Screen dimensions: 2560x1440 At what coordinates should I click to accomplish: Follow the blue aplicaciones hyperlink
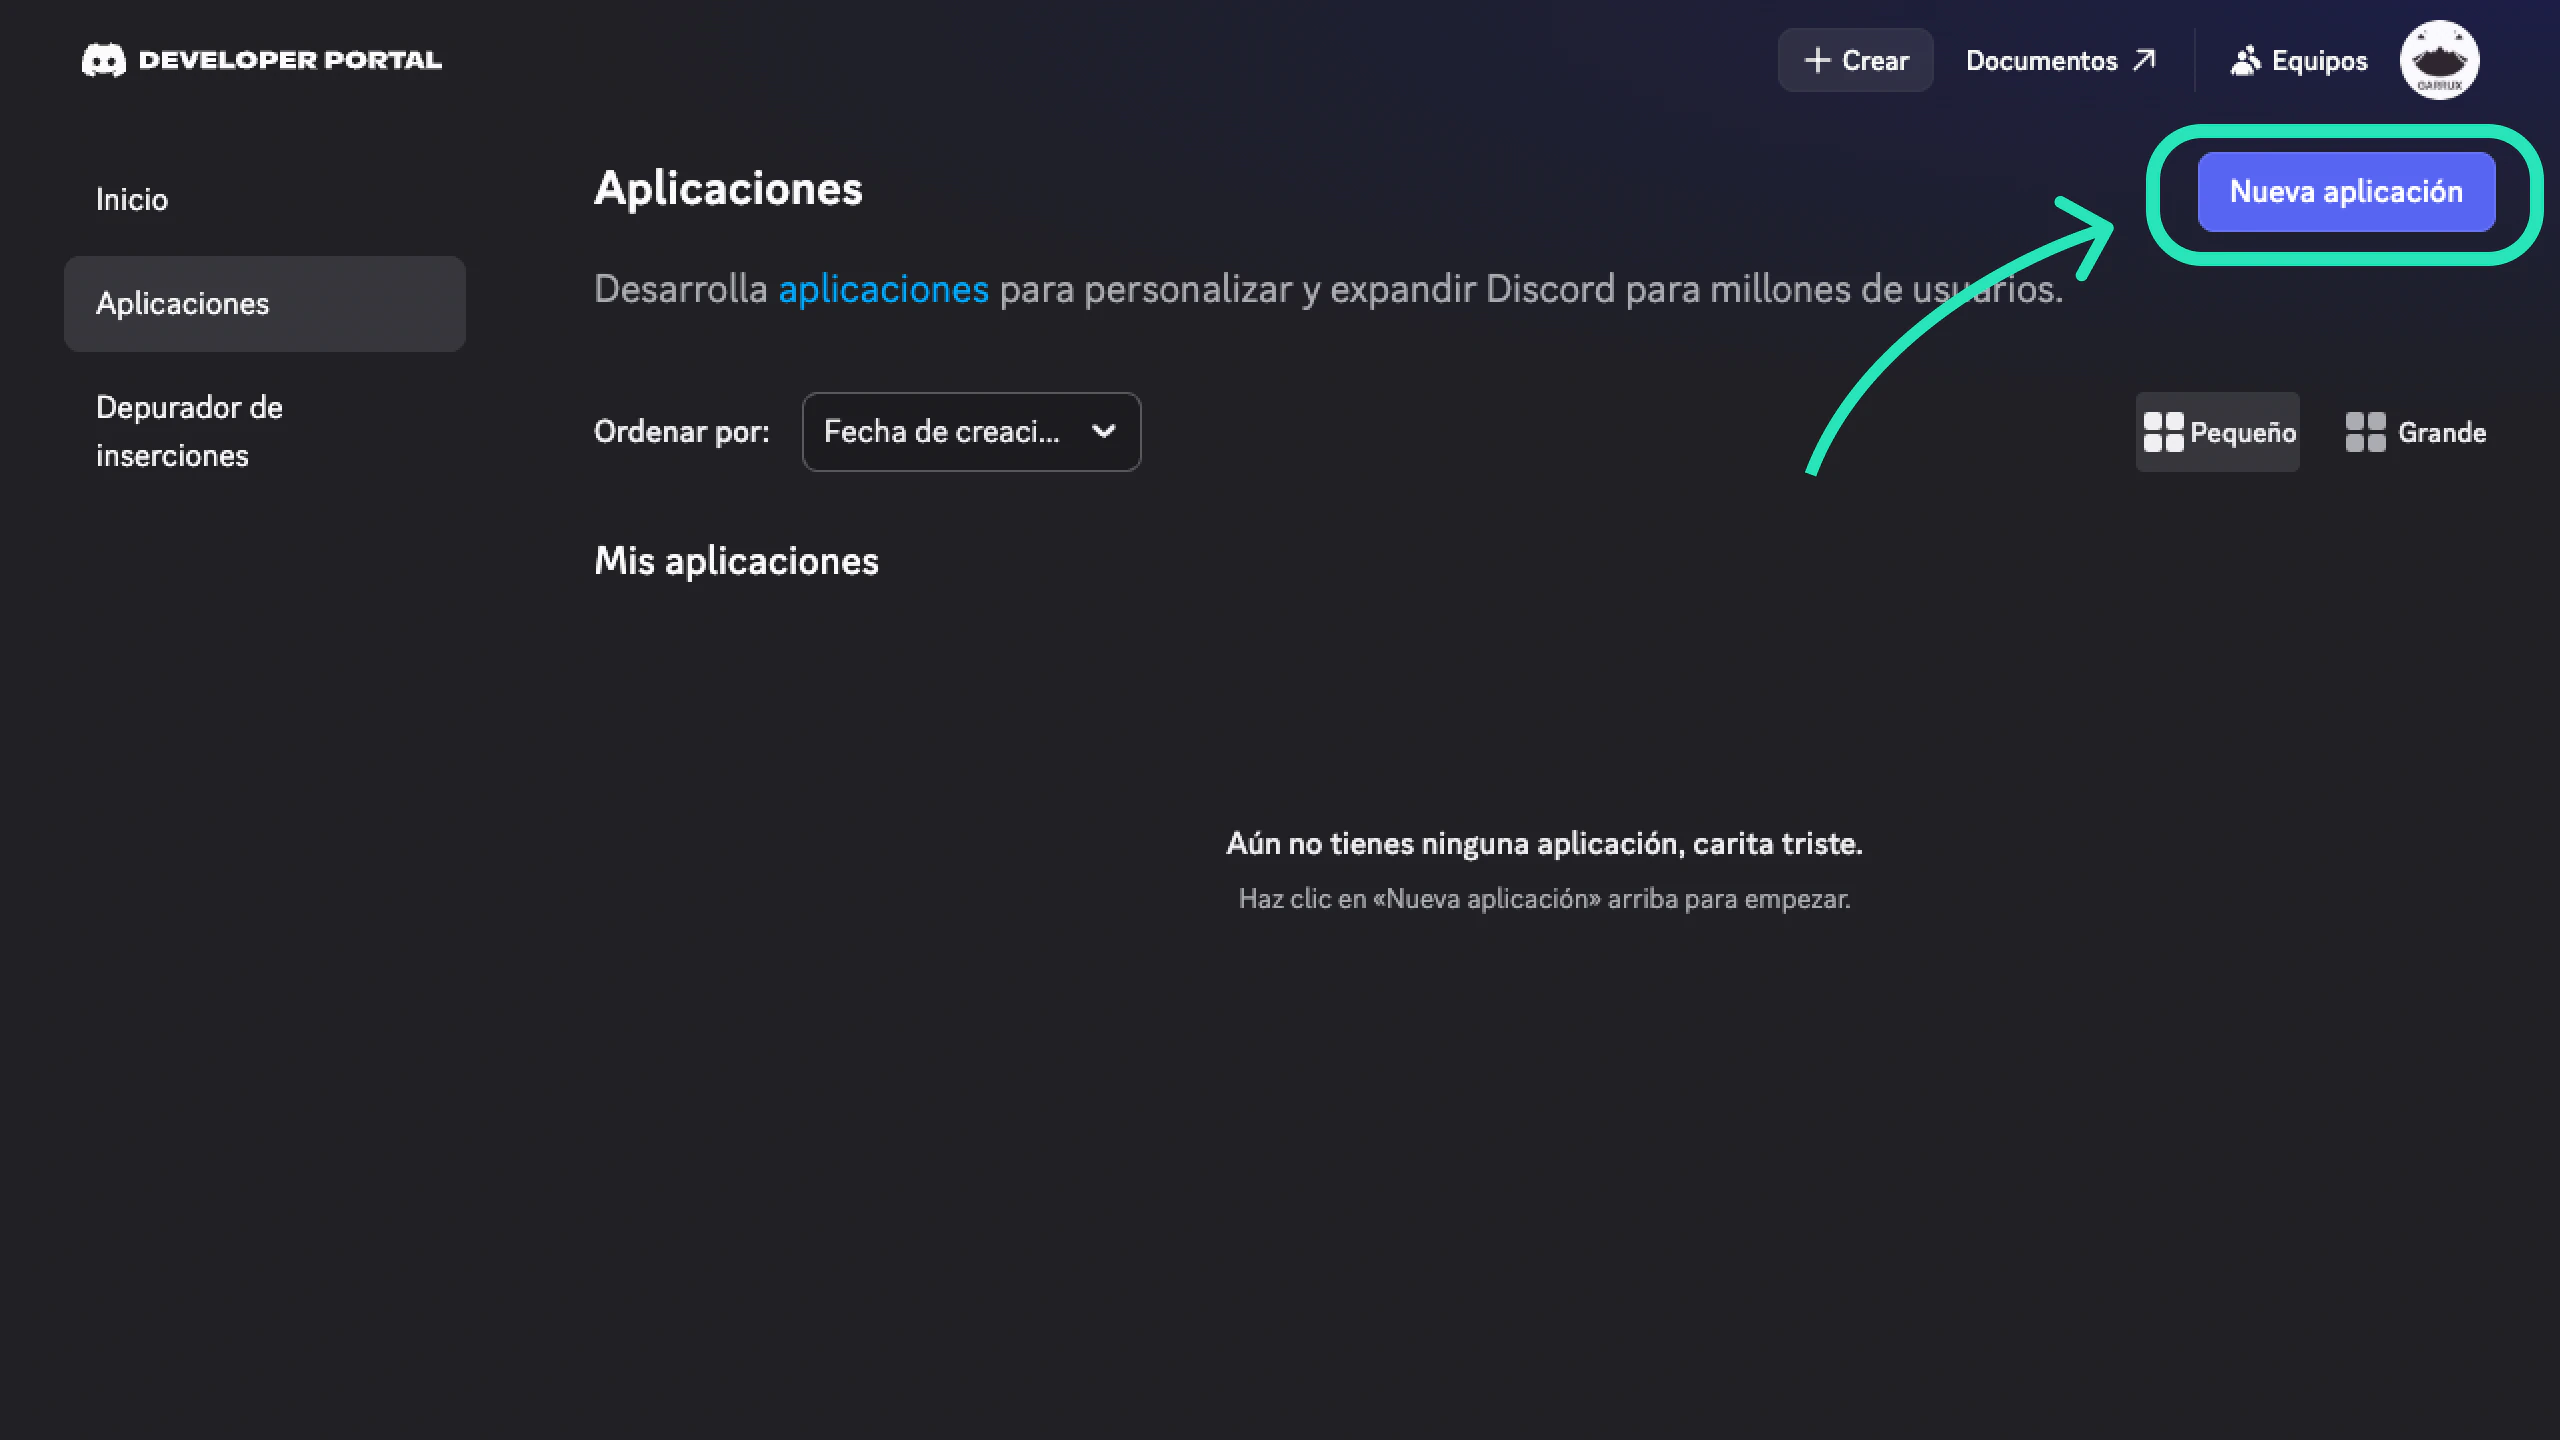(x=883, y=289)
